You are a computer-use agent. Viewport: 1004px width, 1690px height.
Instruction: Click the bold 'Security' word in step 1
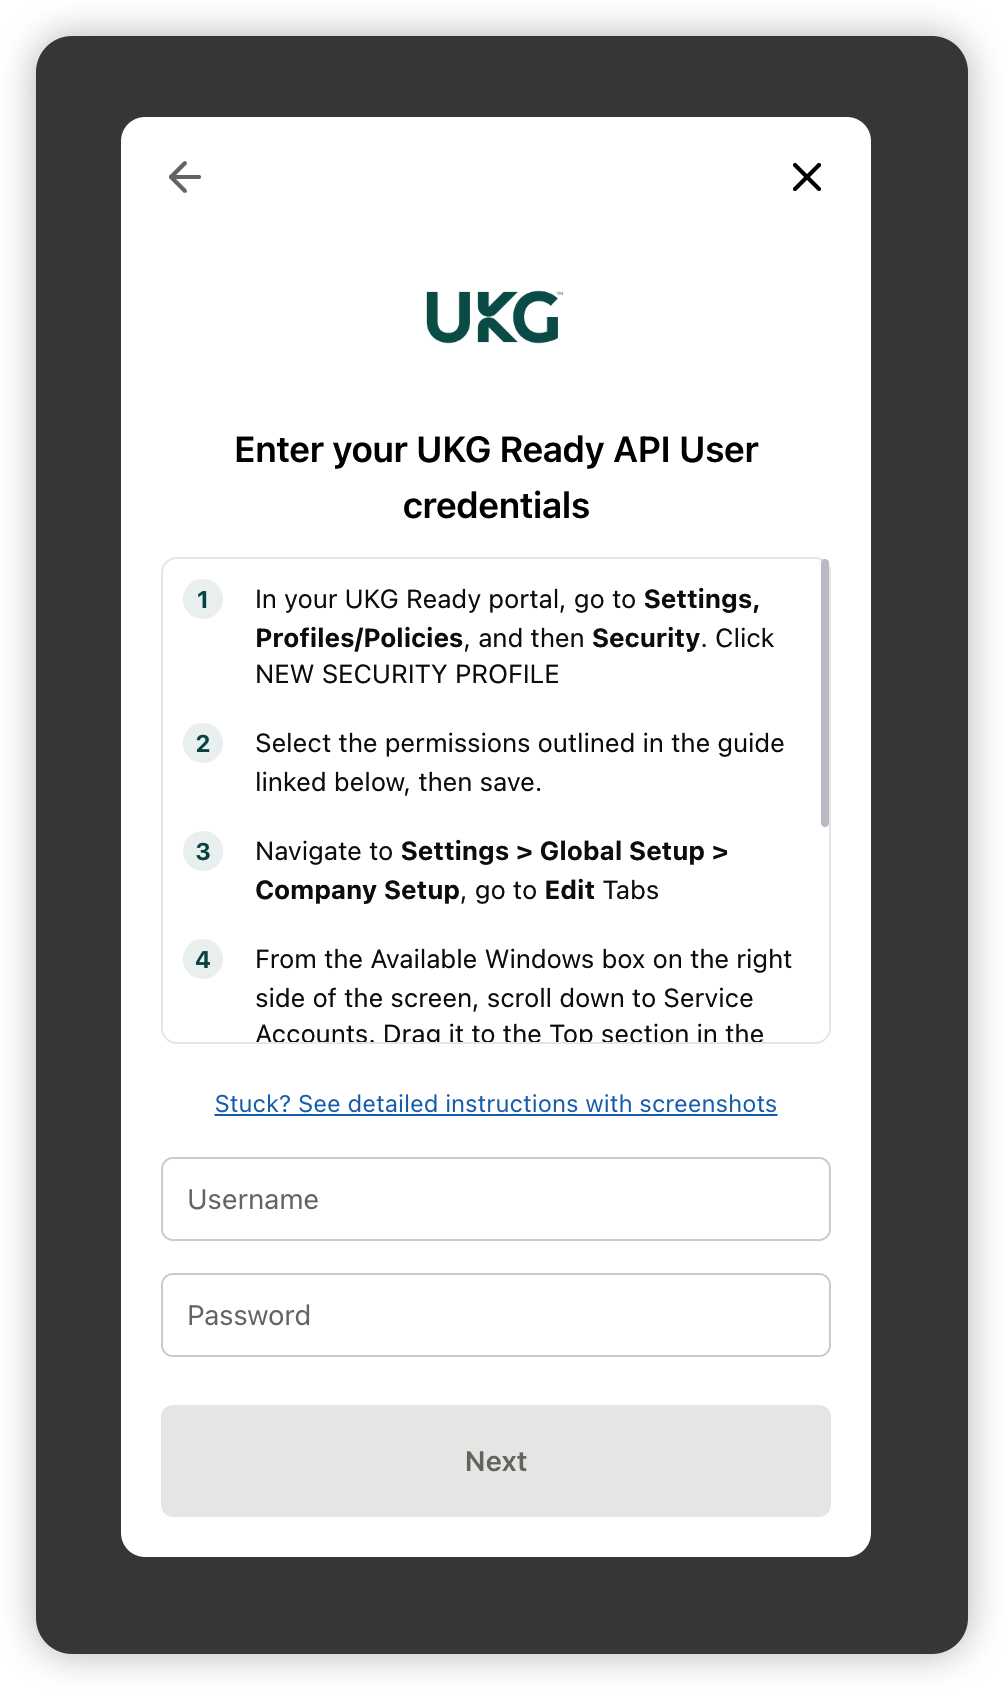pyautogui.click(x=646, y=639)
